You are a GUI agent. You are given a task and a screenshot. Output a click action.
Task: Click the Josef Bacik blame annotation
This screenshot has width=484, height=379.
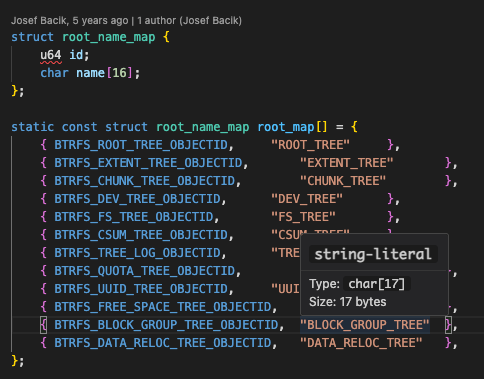coord(126,21)
